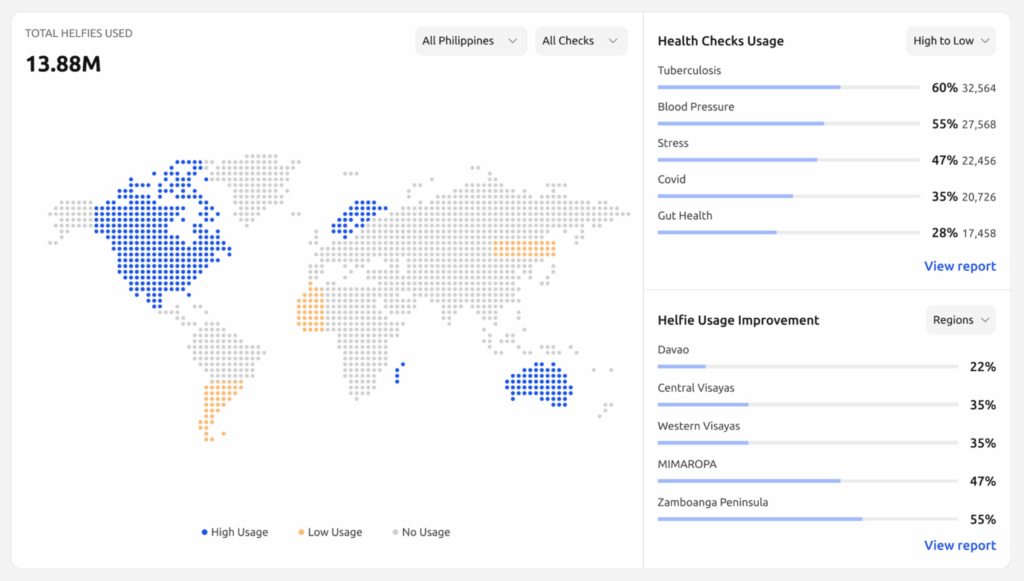Open the Regions dropdown
Viewport: 1024px width, 581px height.
(960, 320)
